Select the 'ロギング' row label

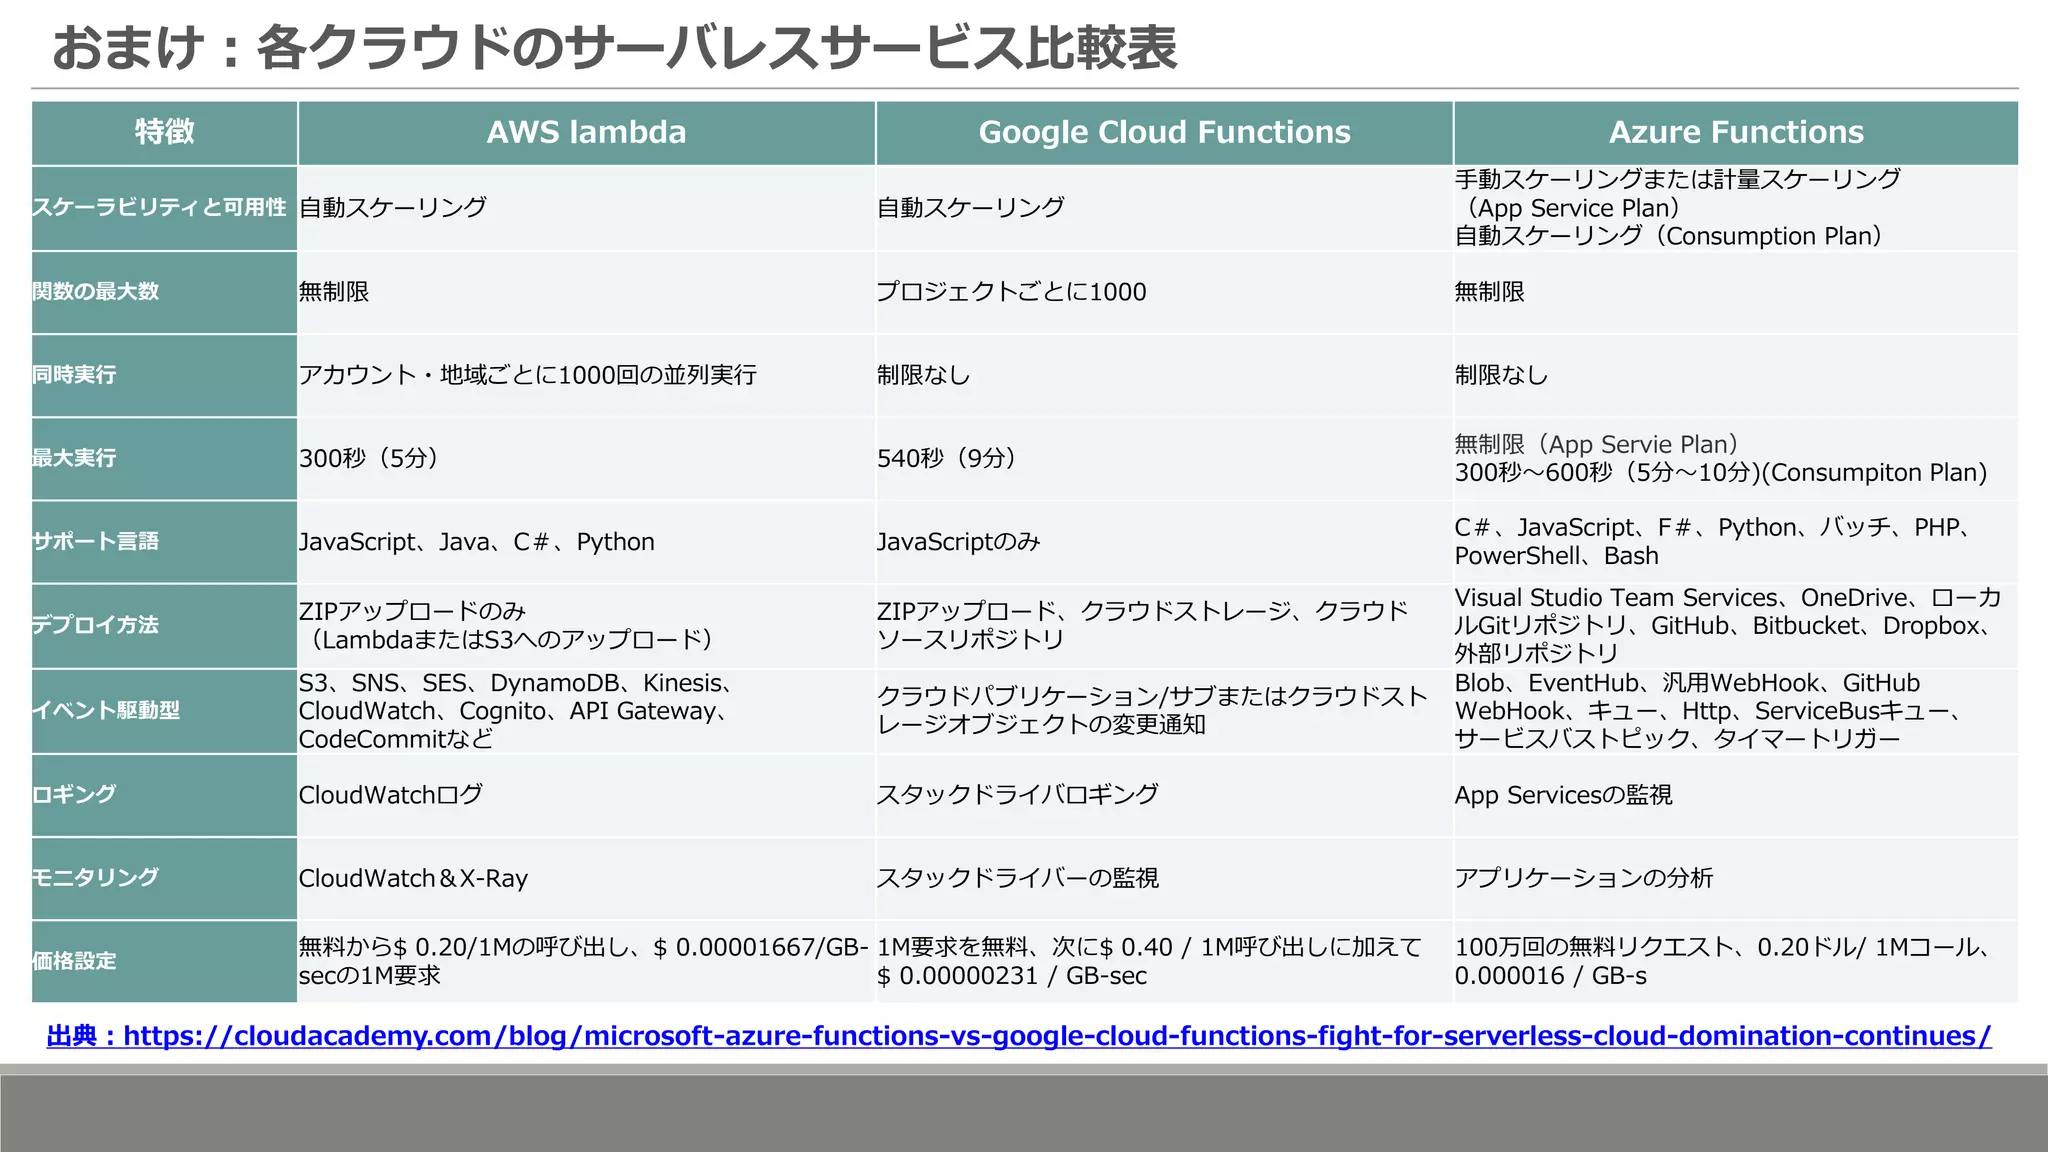(165, 795)
